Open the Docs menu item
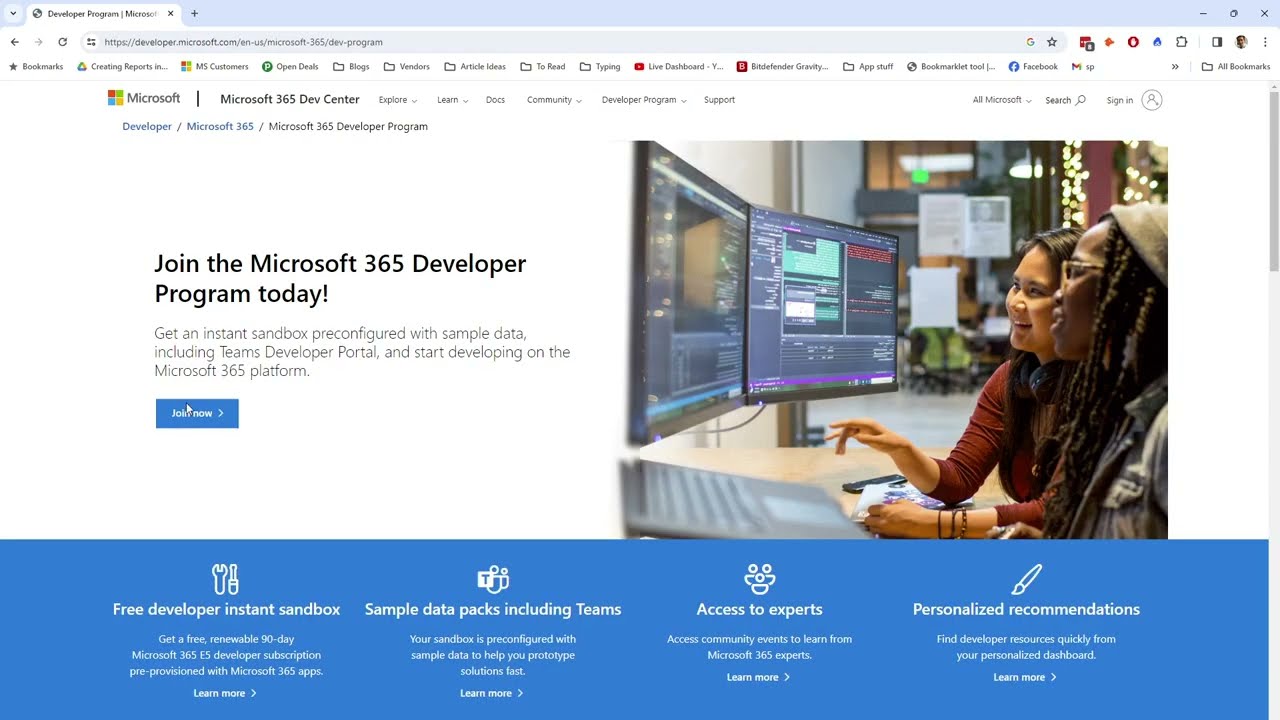Screen dimensions: 1280x720 [495, 100]
